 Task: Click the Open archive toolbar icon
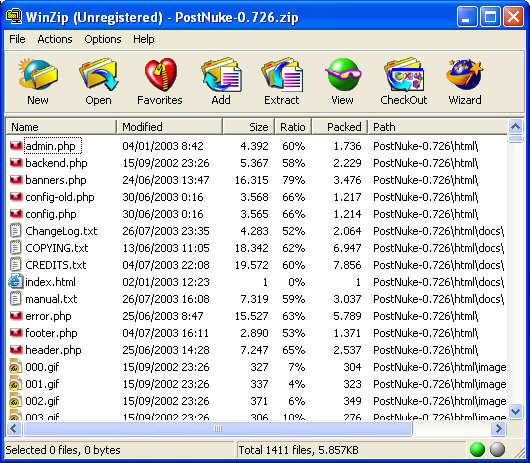pyautogui.click(x=98, y=74)
